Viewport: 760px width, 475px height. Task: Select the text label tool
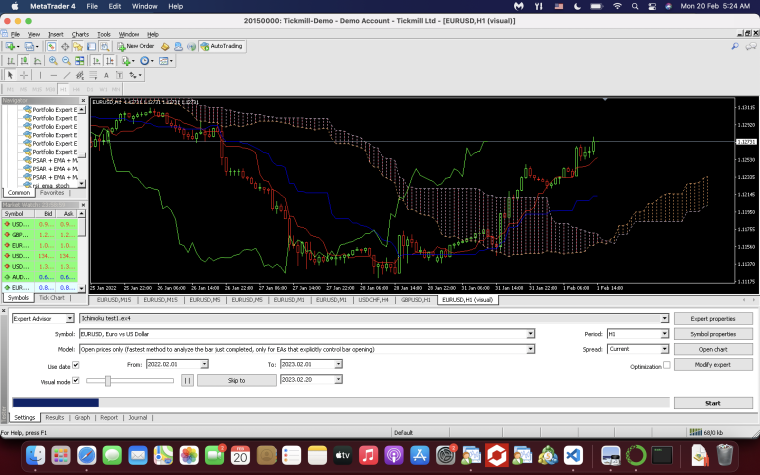click(106, 75)
